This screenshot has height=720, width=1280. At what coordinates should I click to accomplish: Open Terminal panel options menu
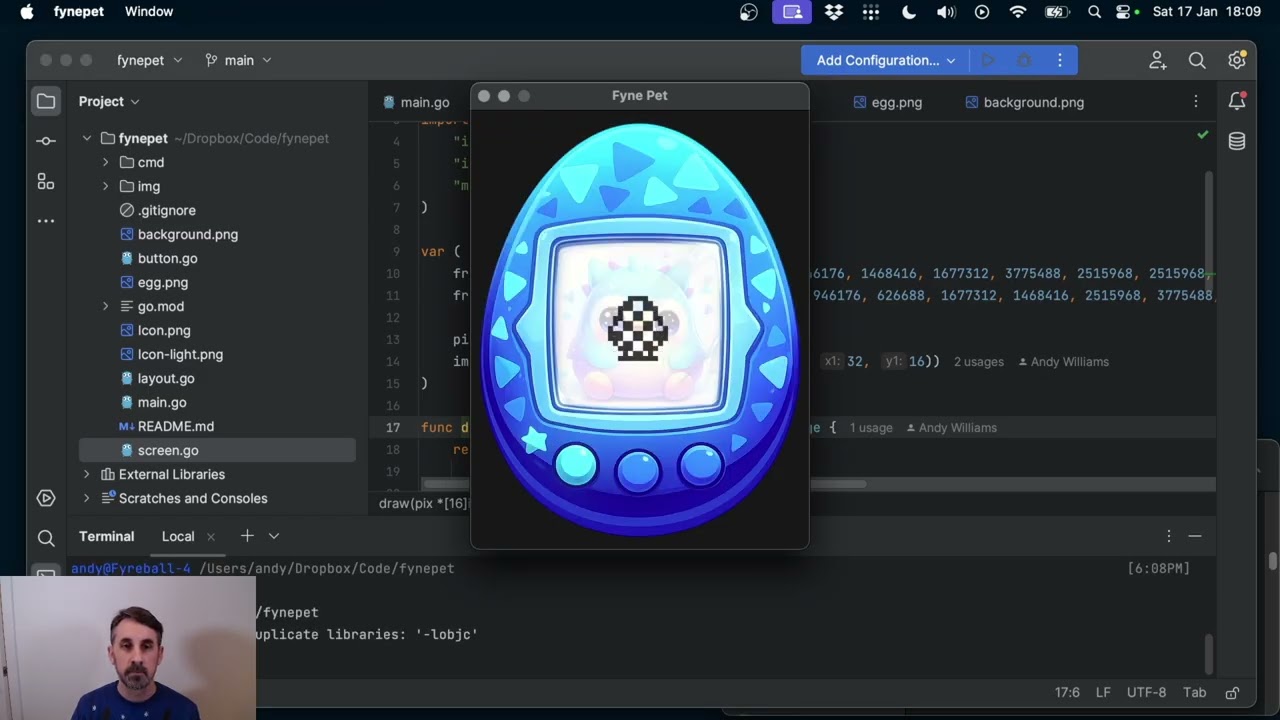point(1169,536)
